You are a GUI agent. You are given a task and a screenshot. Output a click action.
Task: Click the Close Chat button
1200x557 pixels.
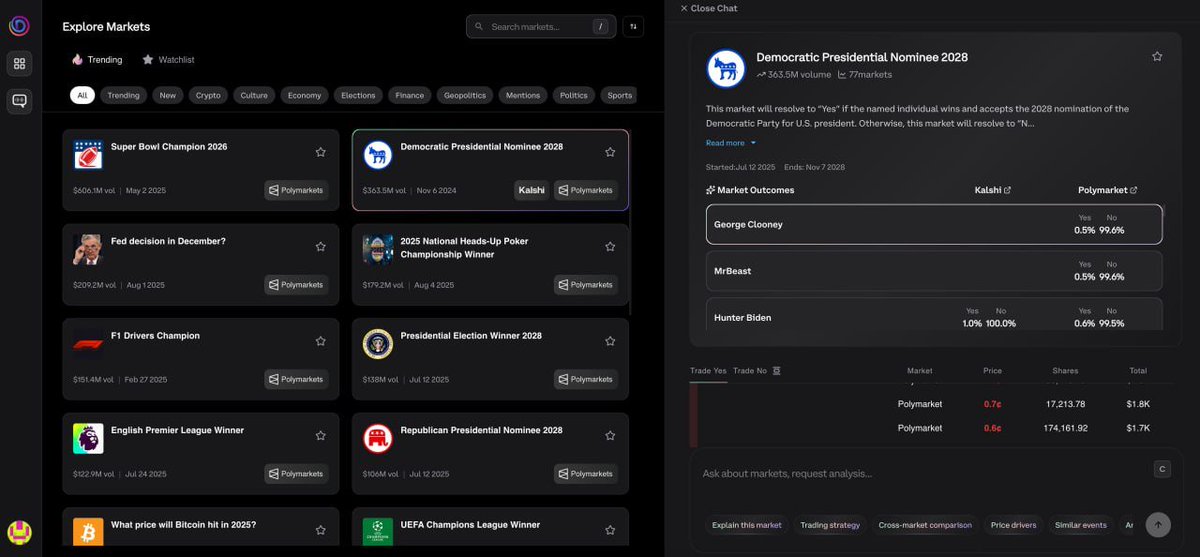708,8
